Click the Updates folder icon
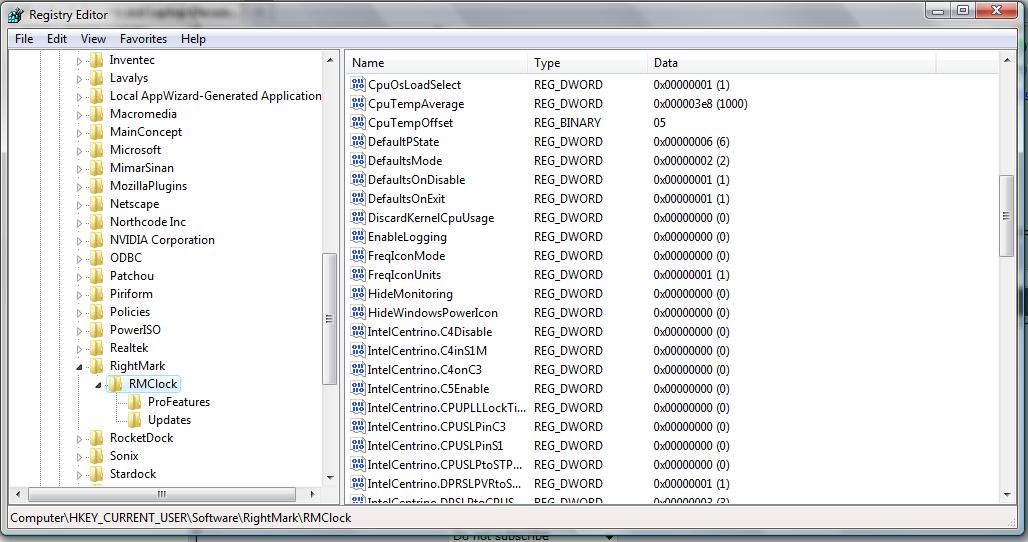Screen dimensions: 1028x542 click(135, 419)
